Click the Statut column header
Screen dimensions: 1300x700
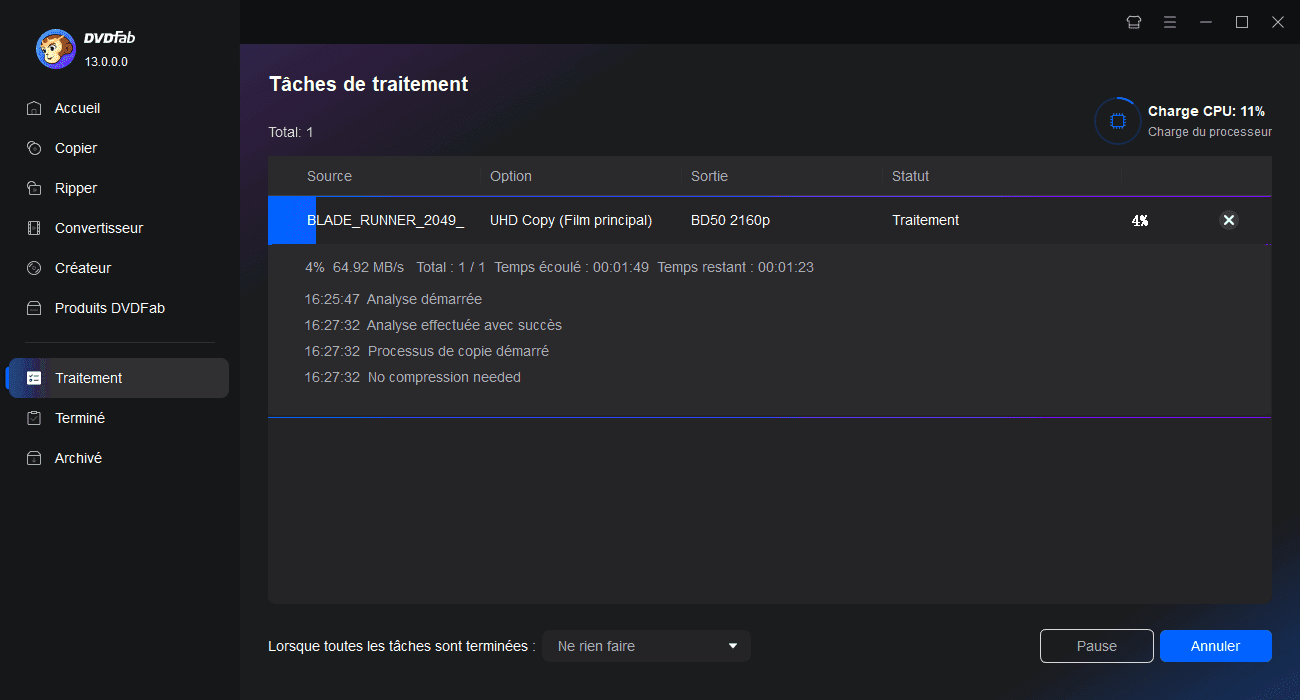(x=911, y=176)
